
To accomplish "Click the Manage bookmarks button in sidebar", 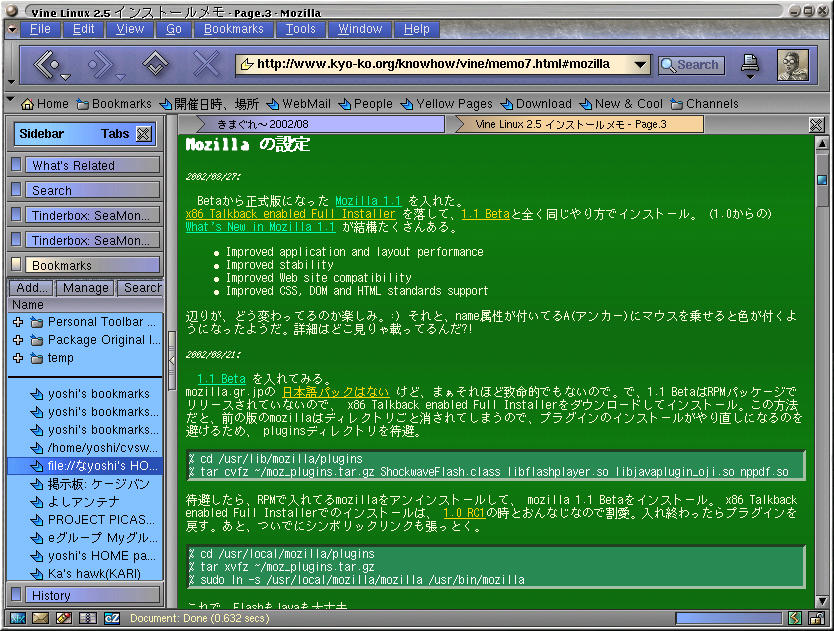I will pyautogui.click(x=85, y=288).
